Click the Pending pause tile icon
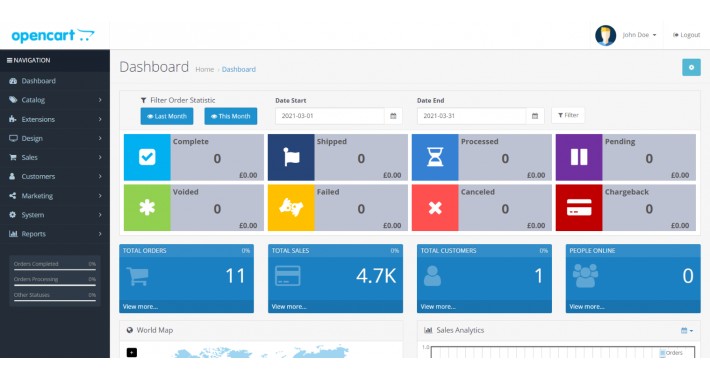The height and width of the screenshot is (380, 710). (579, 157)
